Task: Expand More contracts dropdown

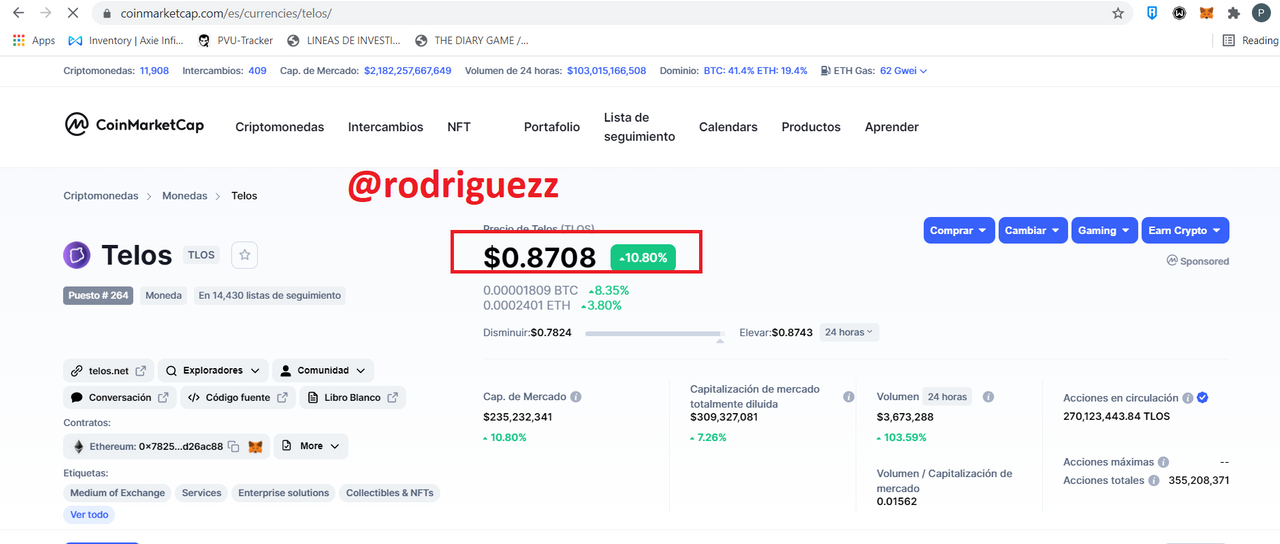Action: pos(311,446)
